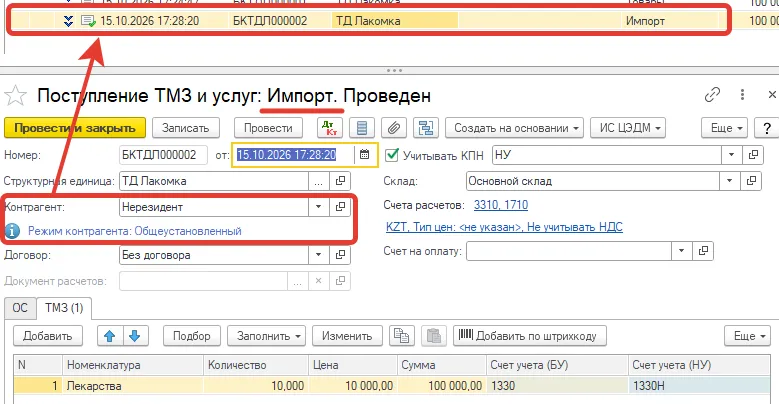Choose Структурная единица via ellipsis
The image size is (779, 404).
tap(319, 181)
